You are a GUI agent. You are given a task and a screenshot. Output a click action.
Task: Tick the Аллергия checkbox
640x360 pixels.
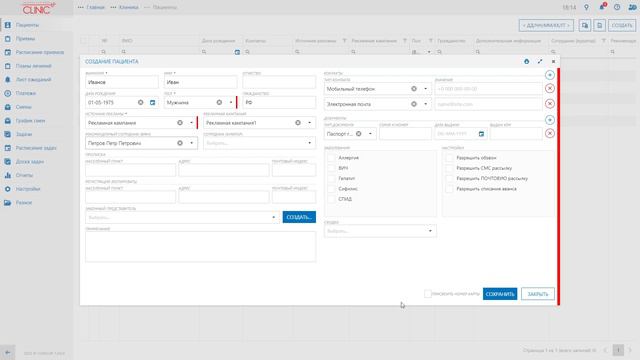click(x=331, y=158)
